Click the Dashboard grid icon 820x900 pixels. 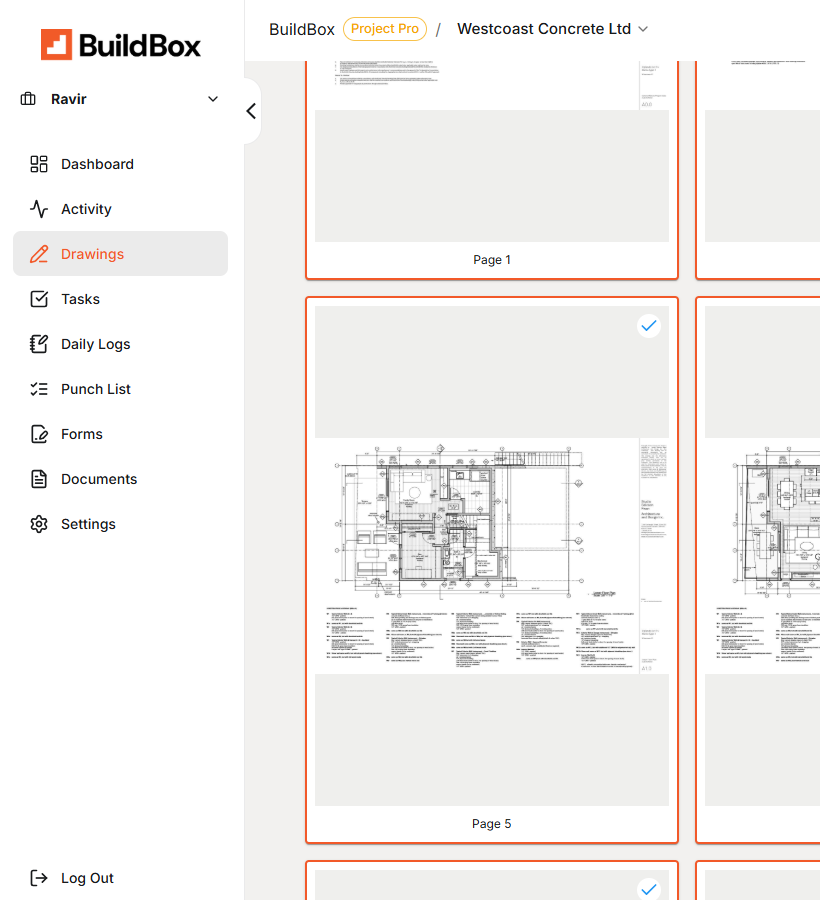point(39,164)
